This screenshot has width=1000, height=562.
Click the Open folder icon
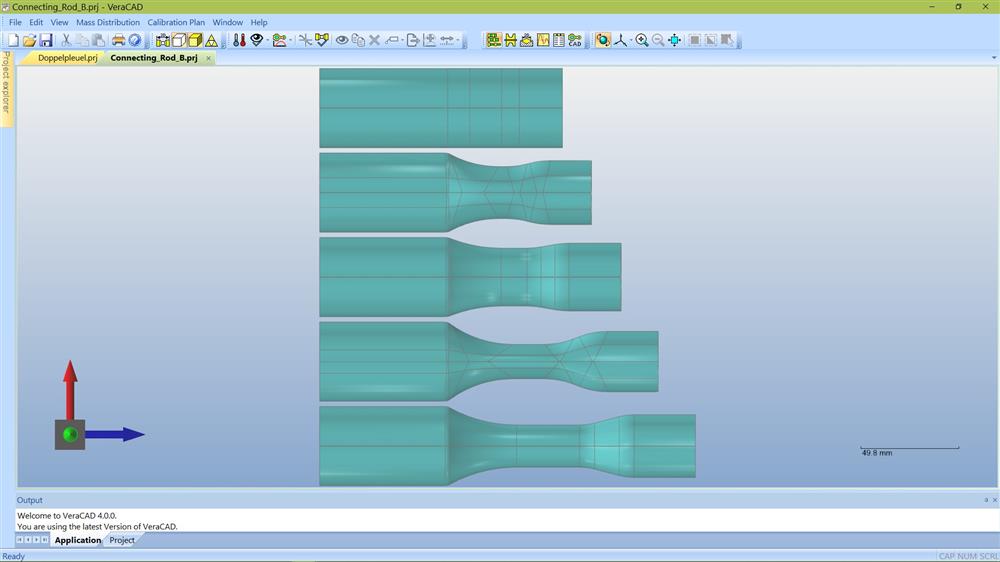(29, 40)
